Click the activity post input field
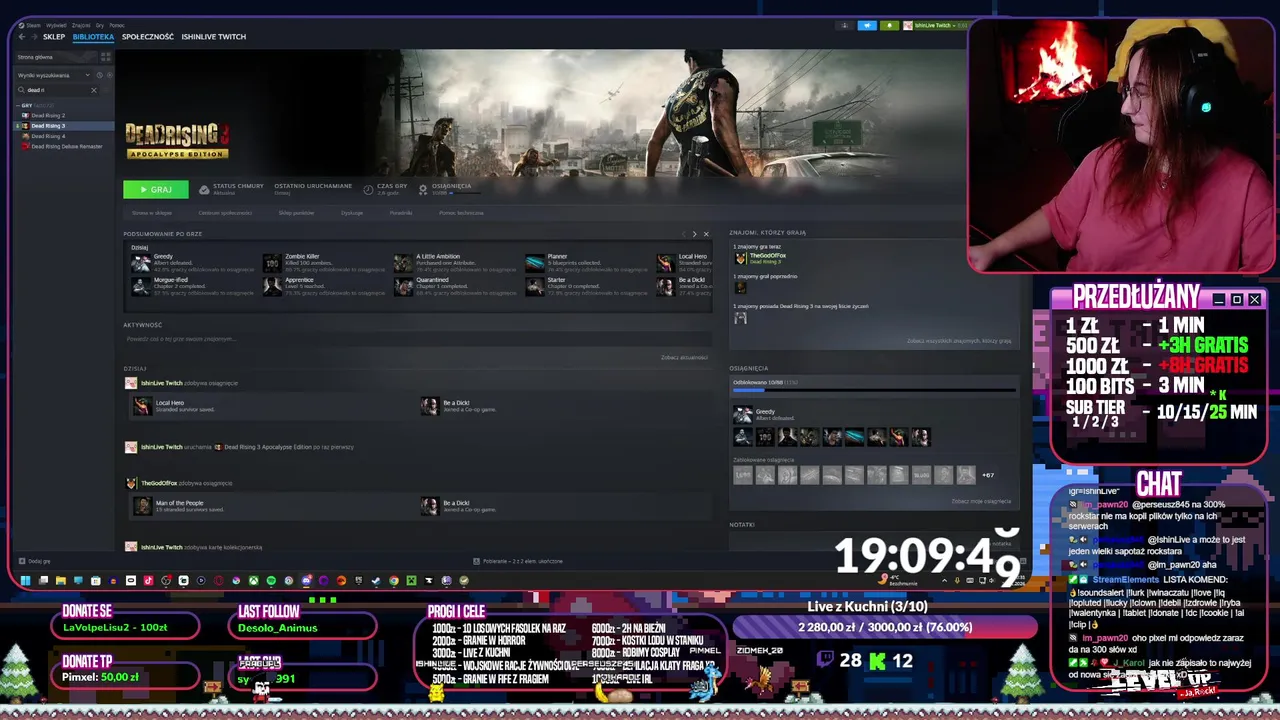The height and width of the screenshot is (720, 1280). pyautogui.click(x=416, y=339)
